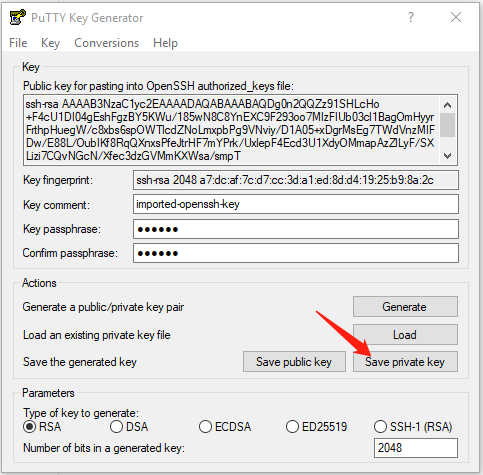
Task: Select the RSA key type
Action: [42, 427]
